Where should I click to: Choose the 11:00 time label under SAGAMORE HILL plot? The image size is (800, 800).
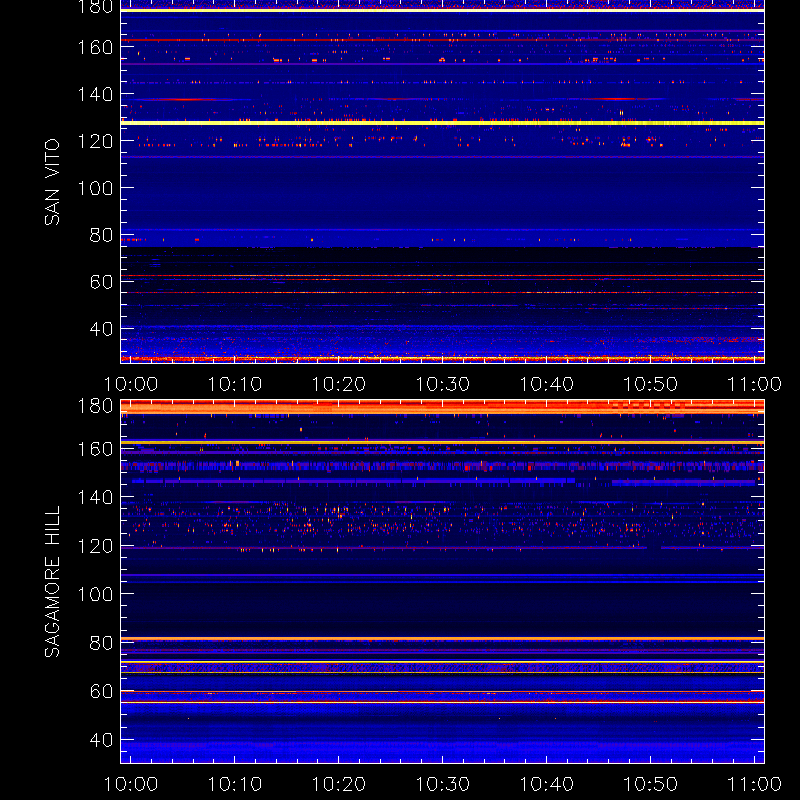point(755,784)
